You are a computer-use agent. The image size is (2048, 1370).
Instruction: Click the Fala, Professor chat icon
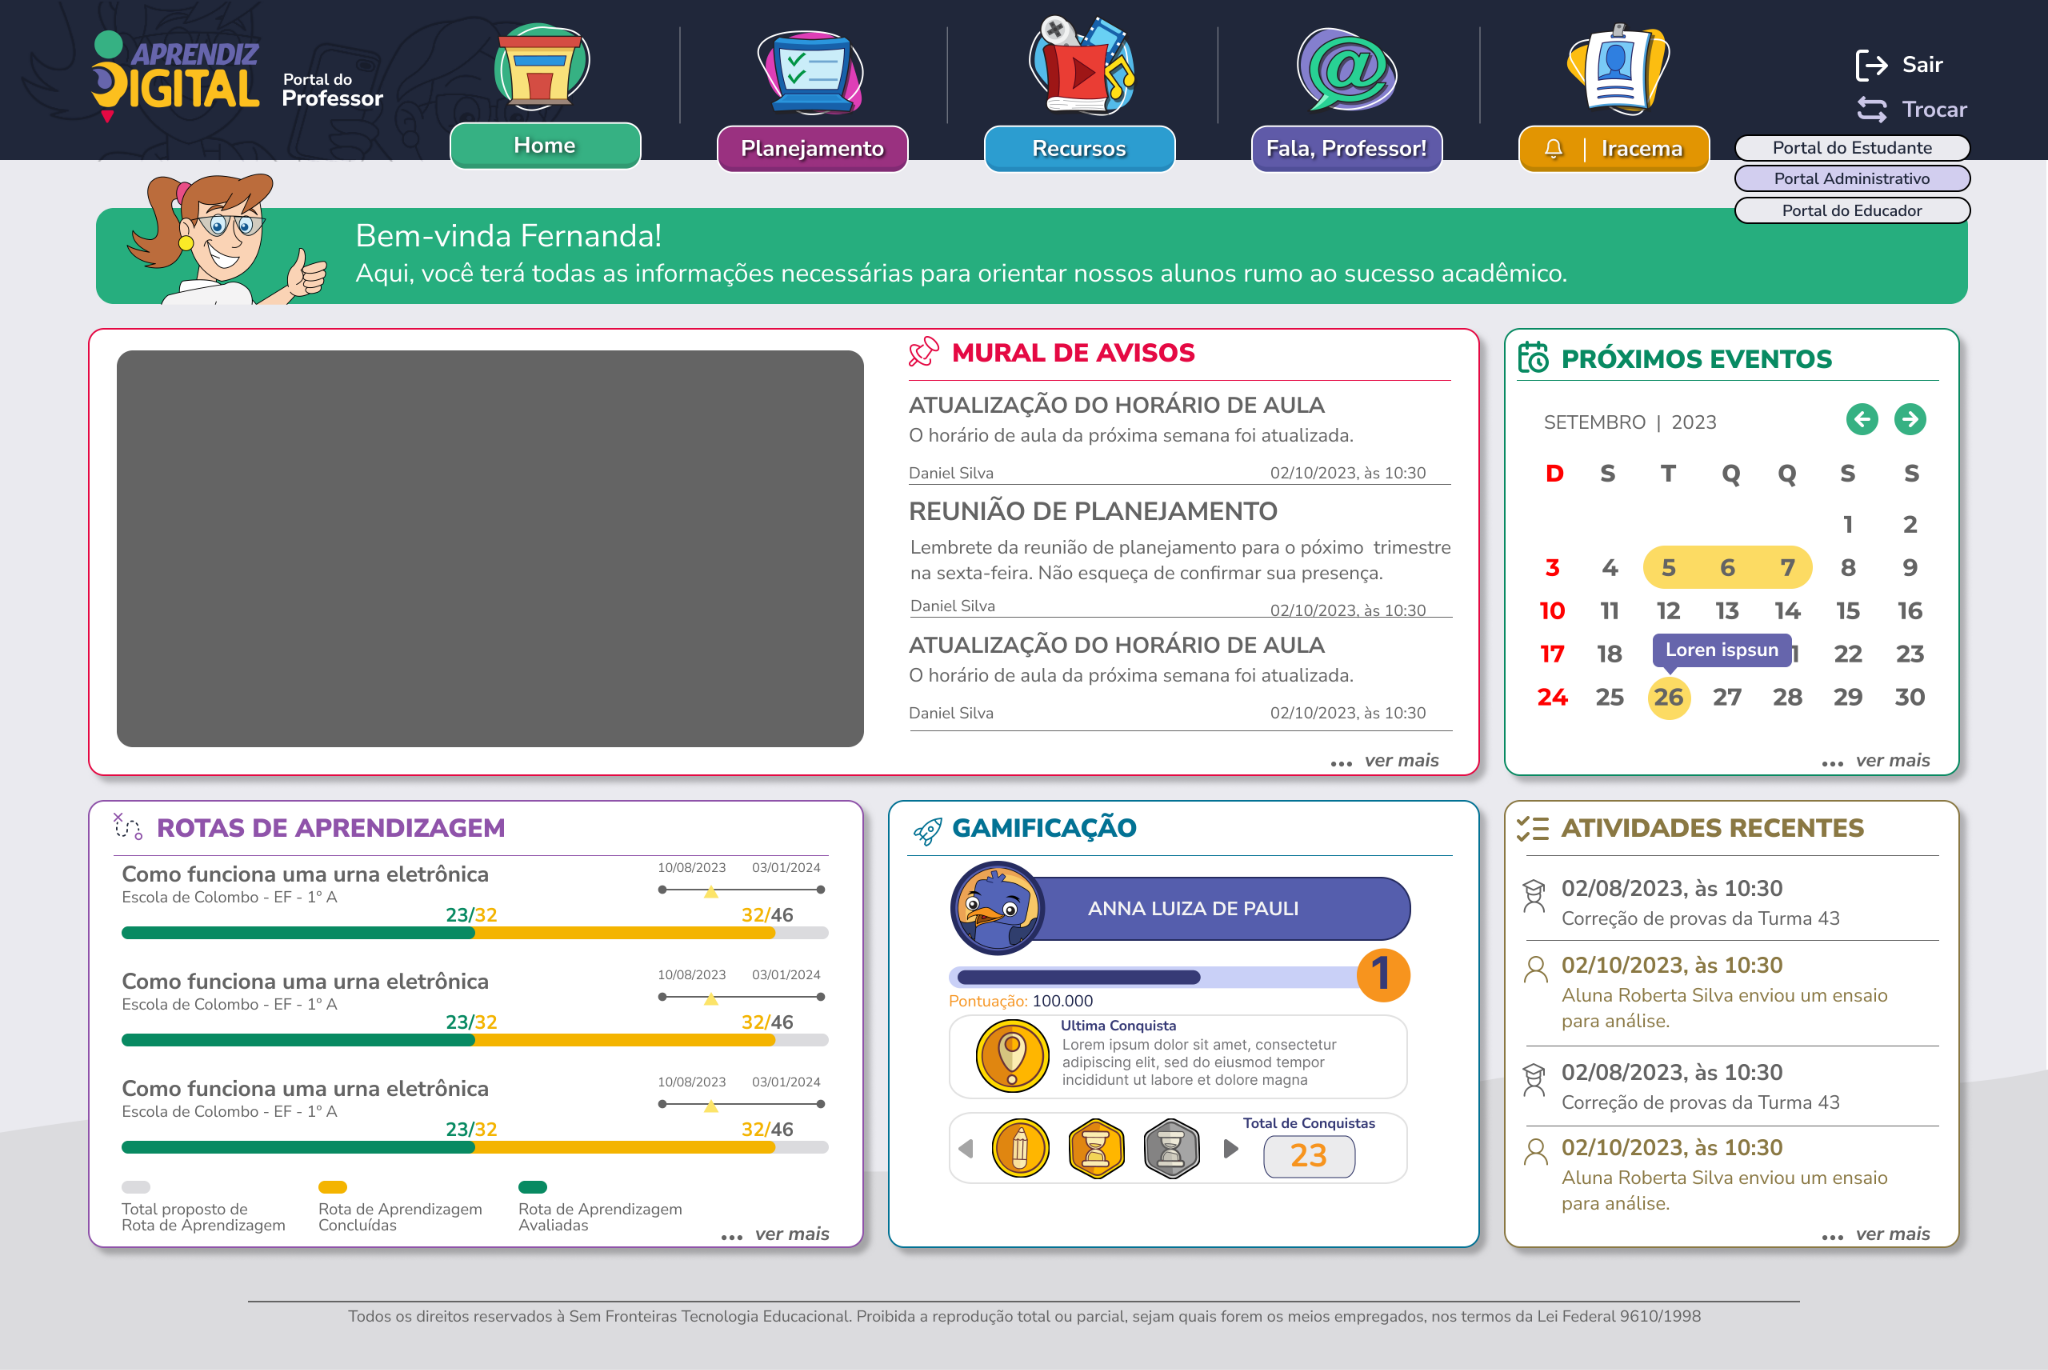[x=1347, y=69]
